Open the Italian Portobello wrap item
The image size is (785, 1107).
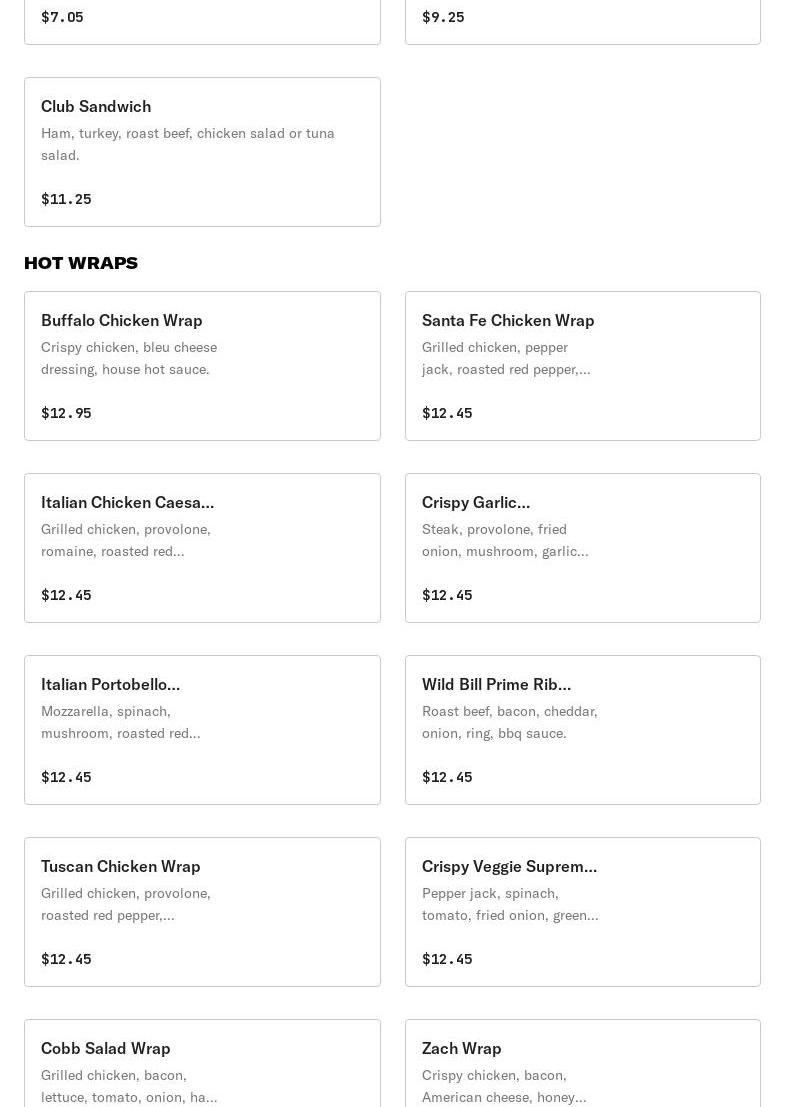pyautogui.click(x=202, y=730)
